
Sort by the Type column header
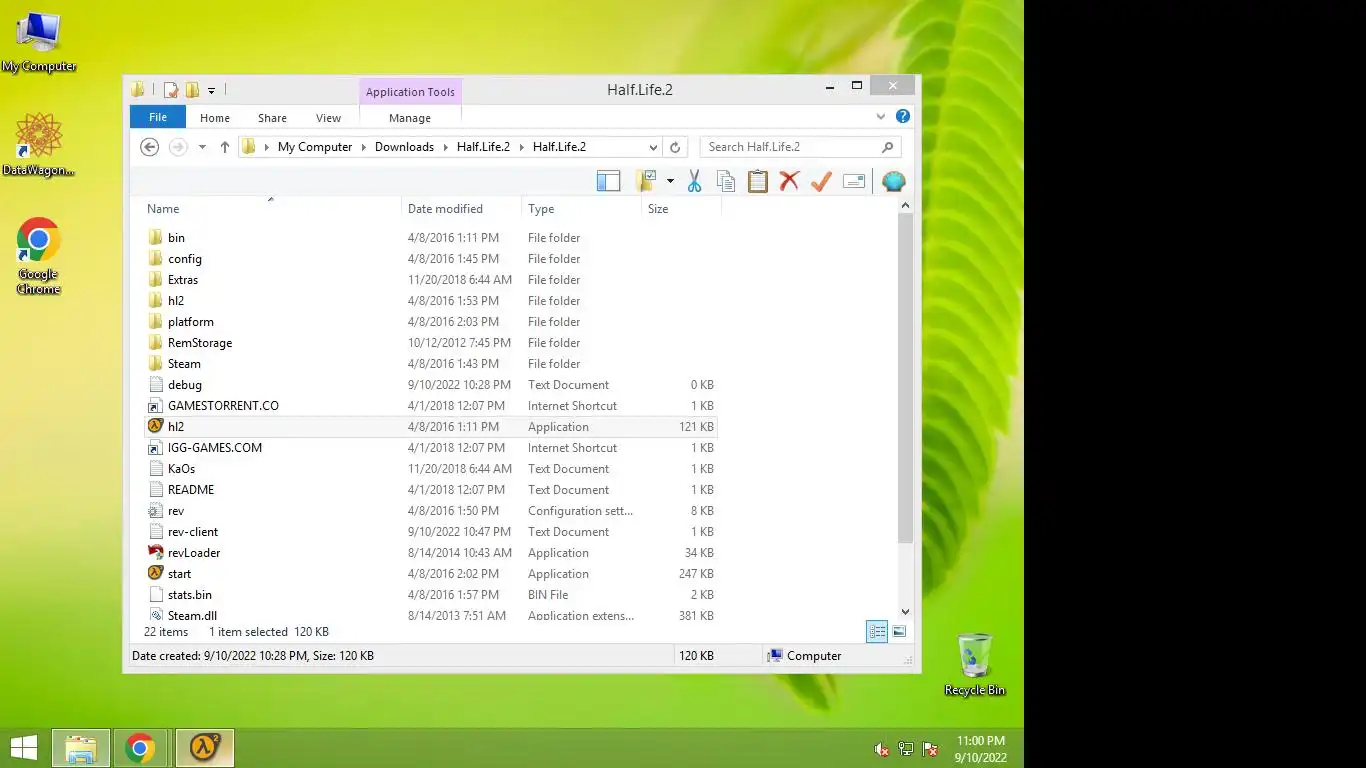coord(581,209)
